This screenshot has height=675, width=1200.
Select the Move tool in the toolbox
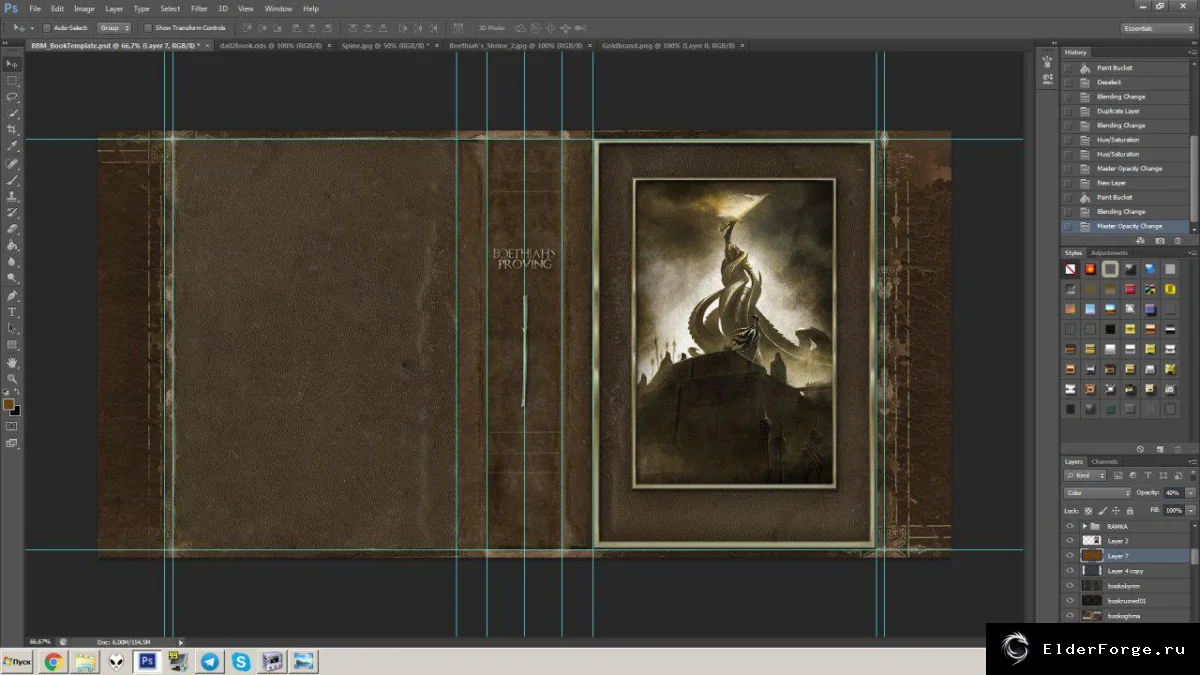[12, 63]
